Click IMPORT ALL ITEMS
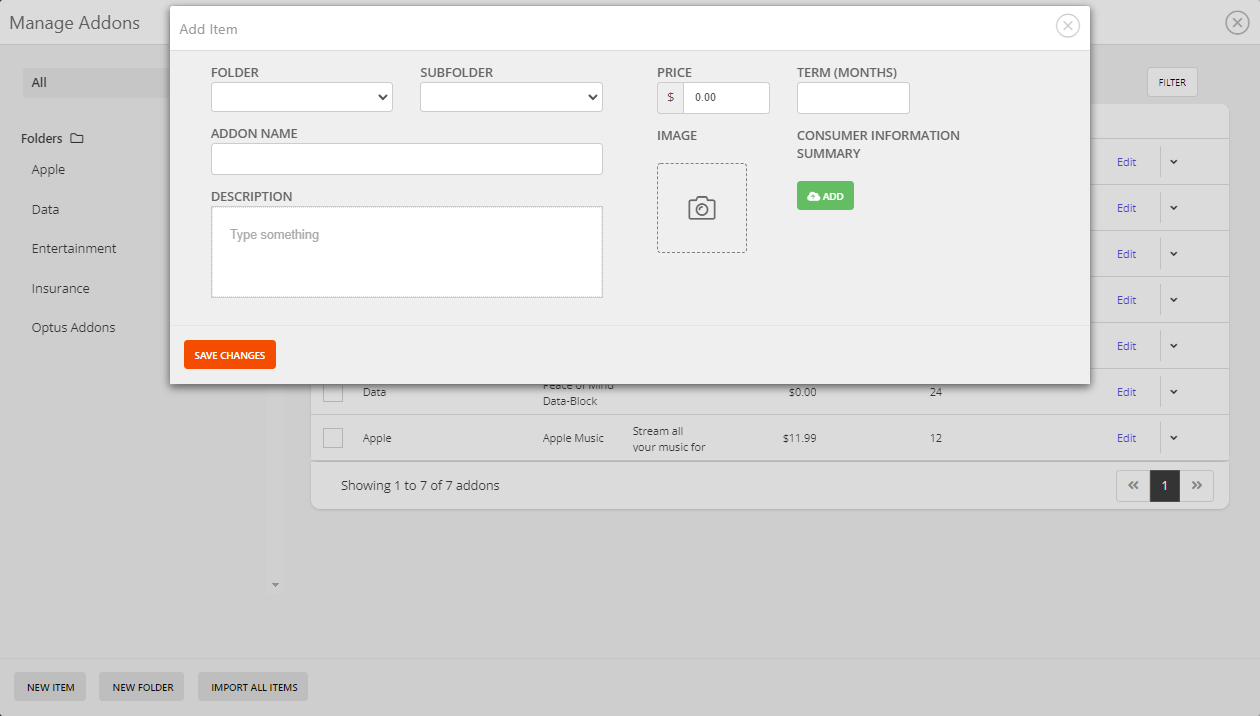Viewport: 1260px width, 716px height. pos(252,687)
